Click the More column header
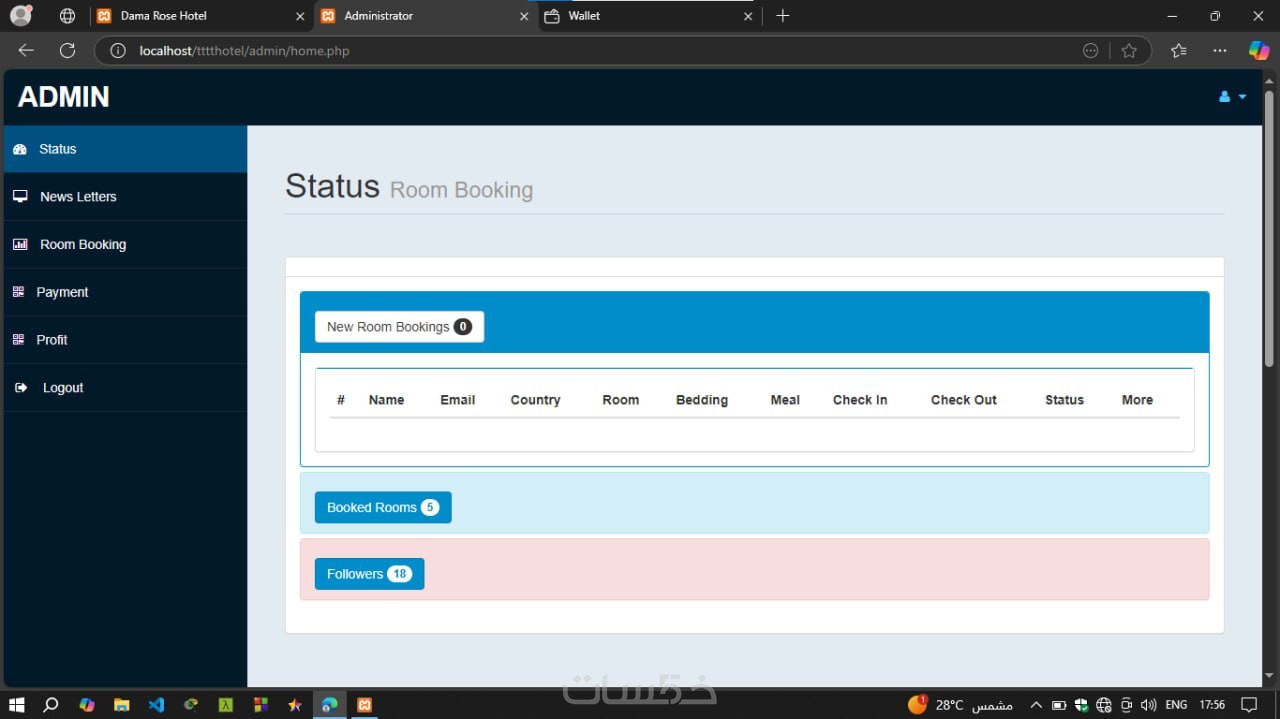The height and width of the screenshot is (719, 1280). 1137,400
